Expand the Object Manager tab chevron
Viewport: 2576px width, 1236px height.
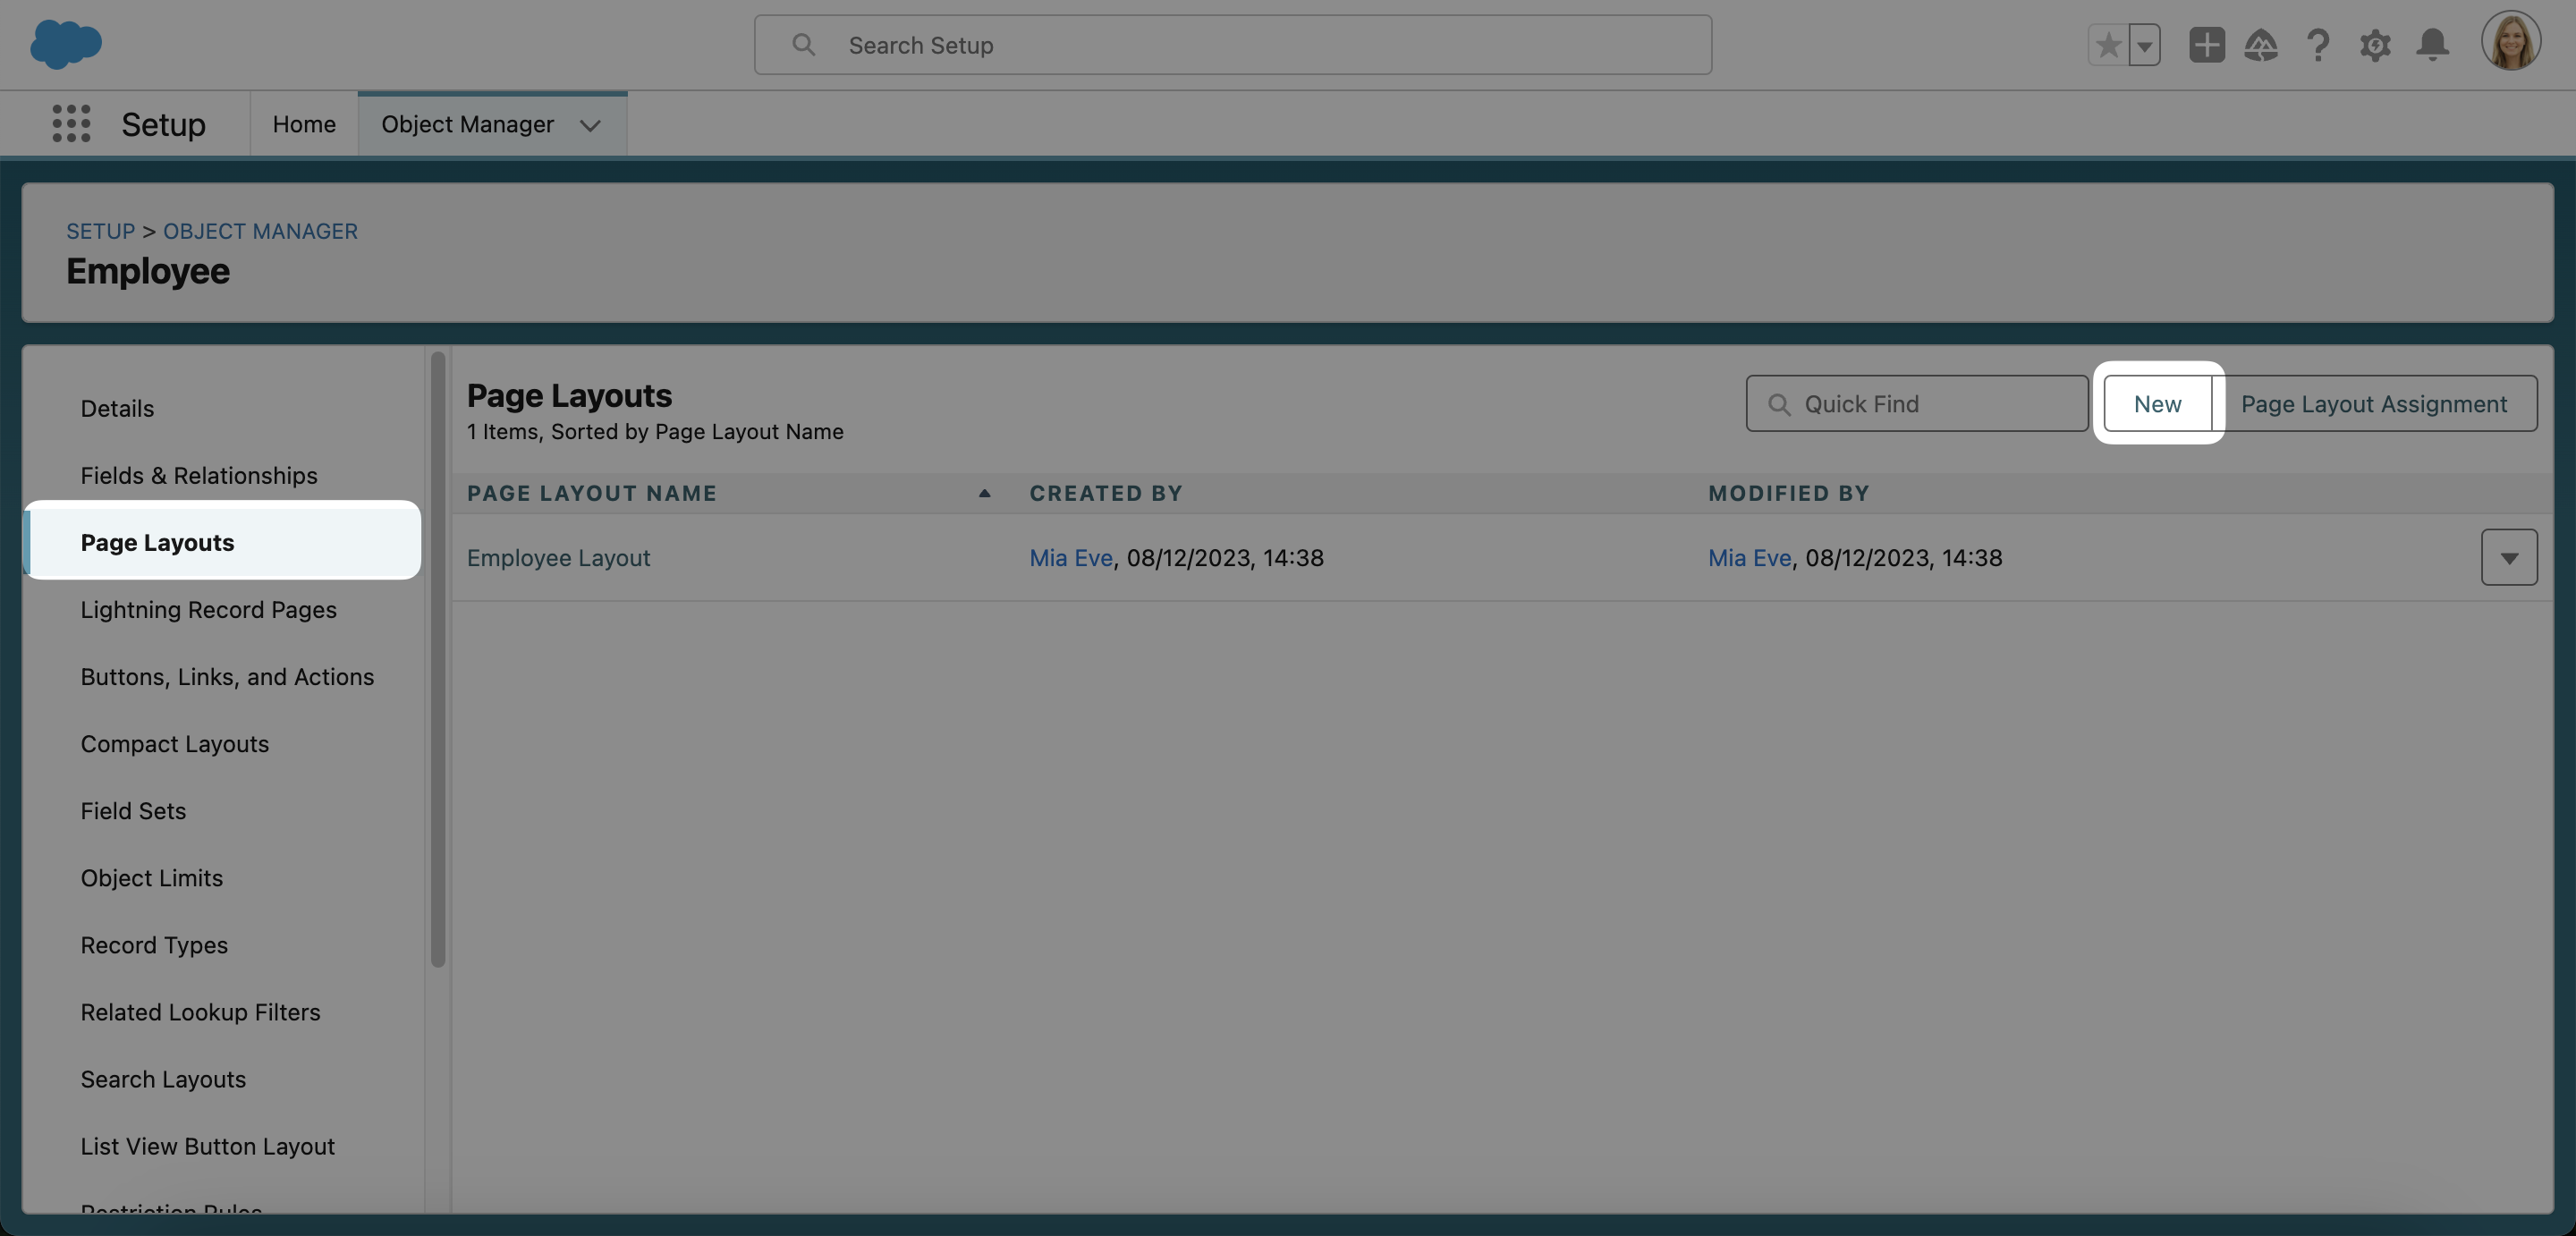pos(590,125)
